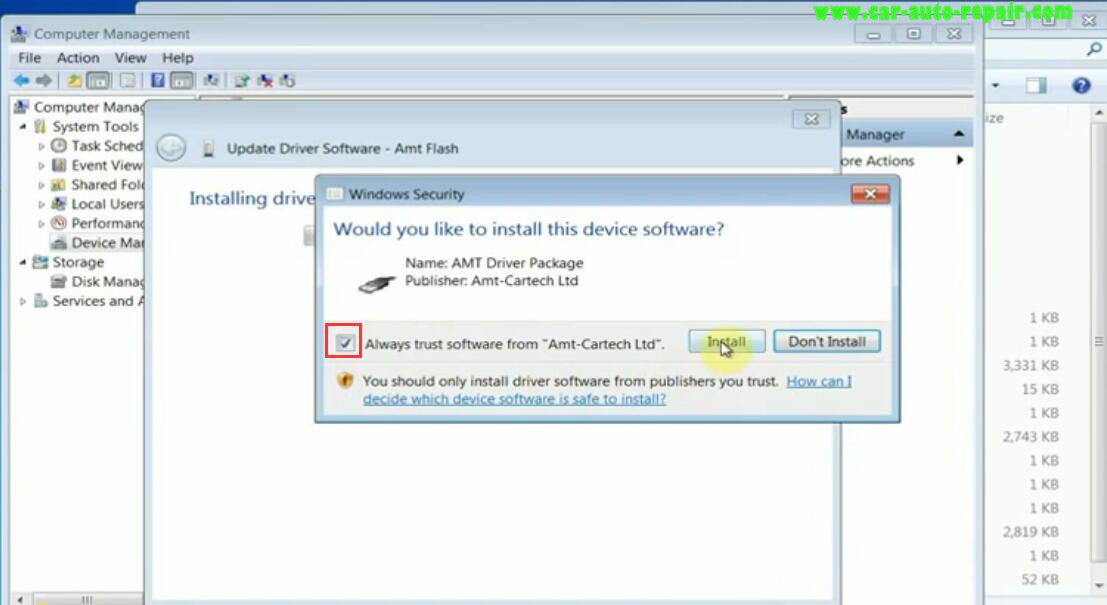Toggle 'Always trust software from Amt-Cartech Ltd' checkbox
1107x605 pixels.
(x=345, y=343)
